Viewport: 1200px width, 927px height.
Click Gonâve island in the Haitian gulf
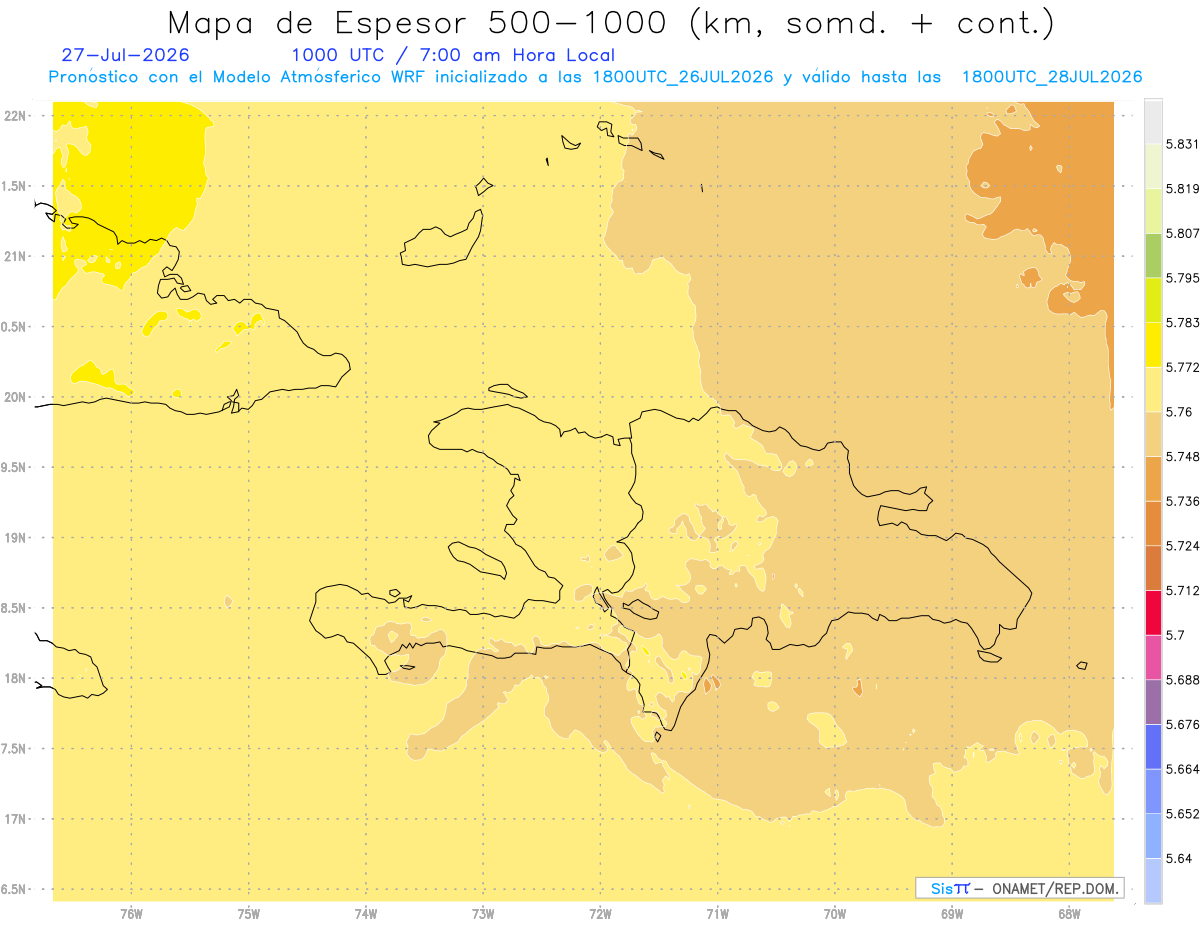point(476,560)
